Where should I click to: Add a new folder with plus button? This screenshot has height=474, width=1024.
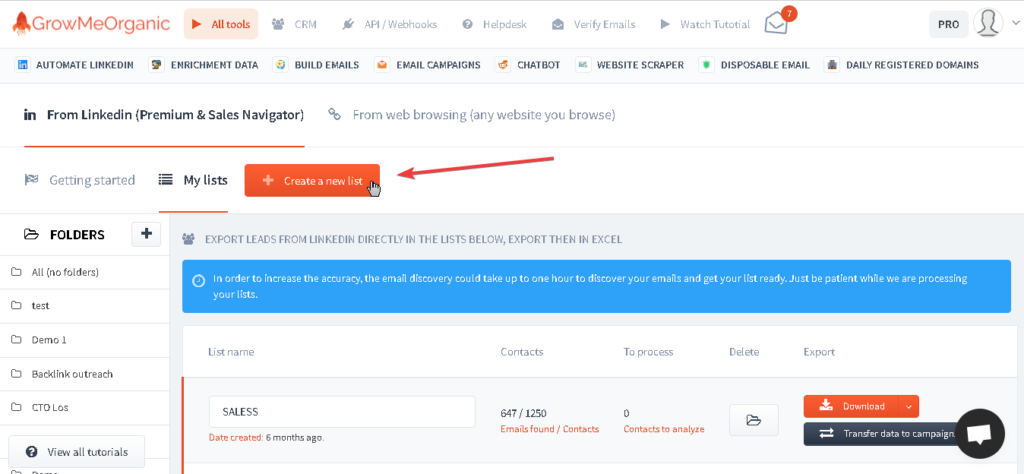(x=146, y=234)
